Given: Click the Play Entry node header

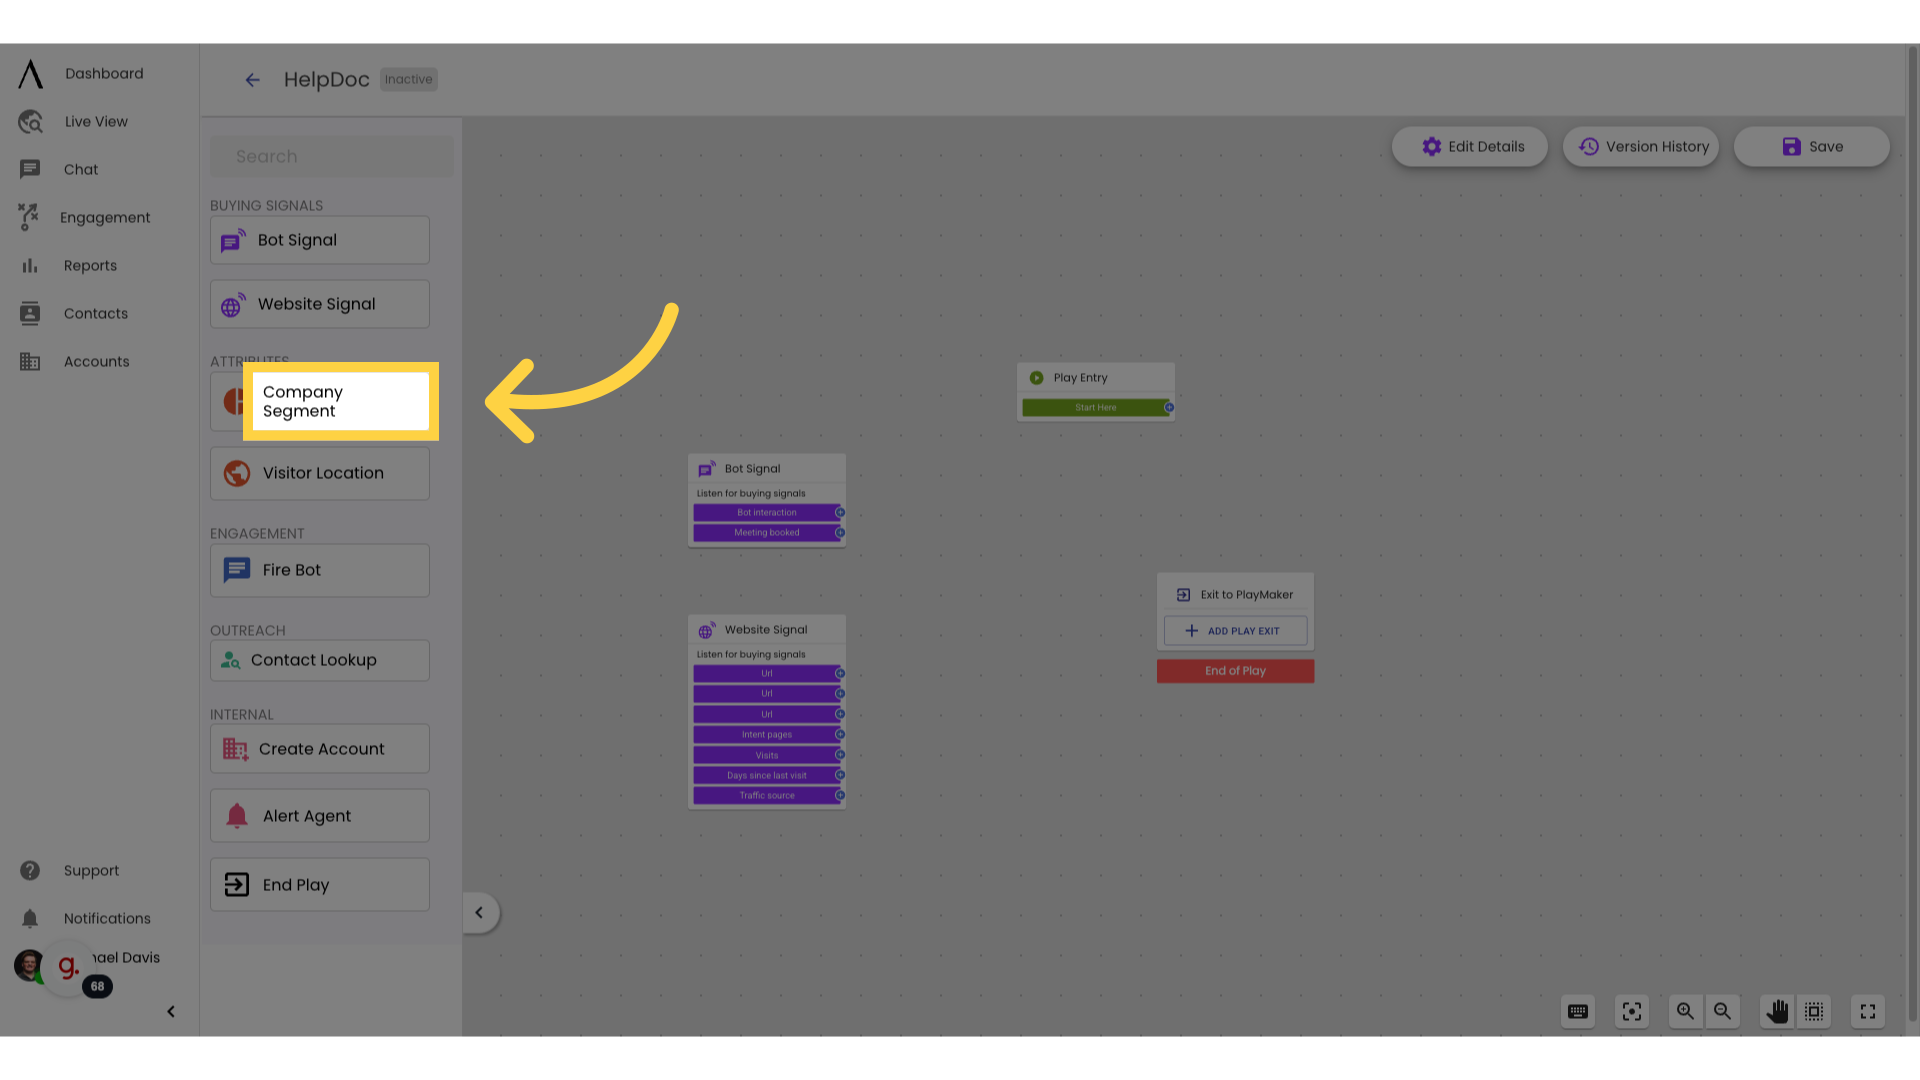Looking at the screenshot, I should click(x=1096, y=378).
